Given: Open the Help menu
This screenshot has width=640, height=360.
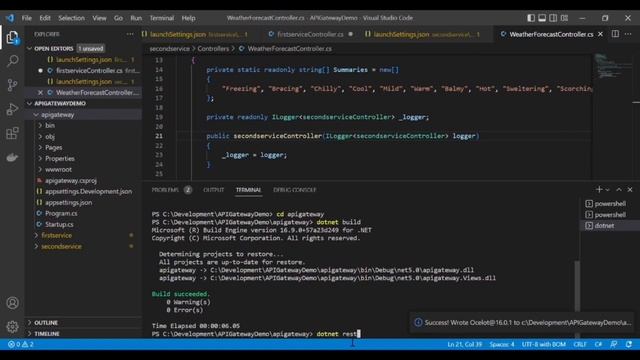Looking at the screenshot, I should 188,18.
